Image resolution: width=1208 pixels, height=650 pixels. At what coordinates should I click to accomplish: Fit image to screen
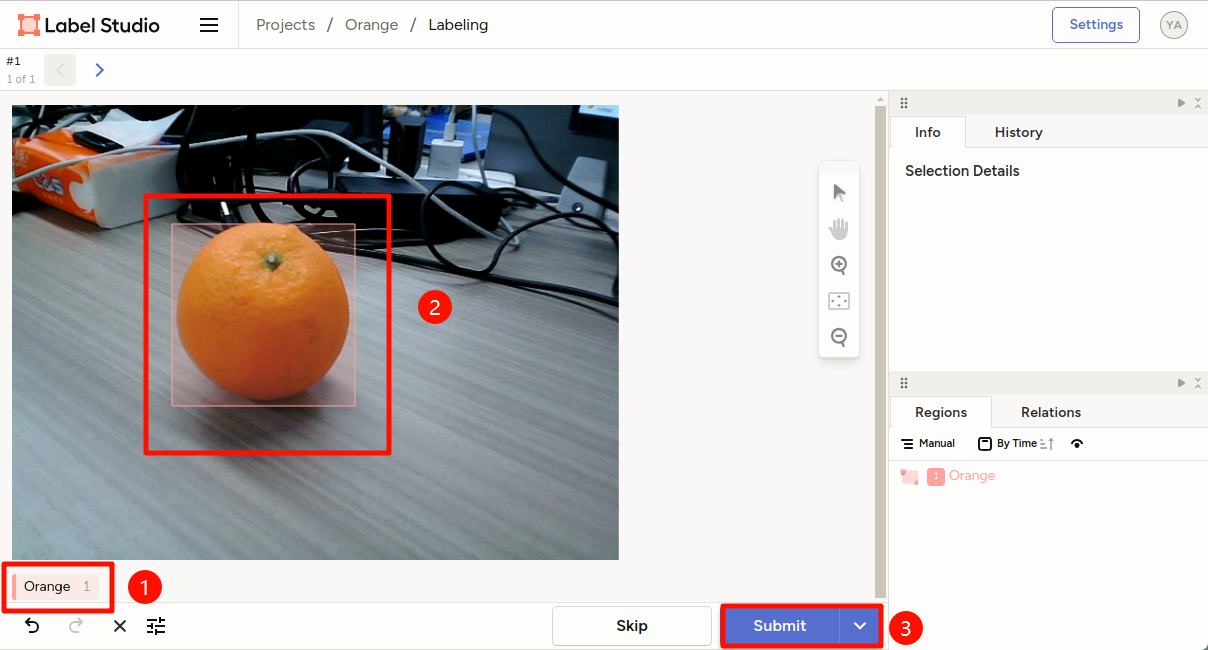(x=839, y=301)
